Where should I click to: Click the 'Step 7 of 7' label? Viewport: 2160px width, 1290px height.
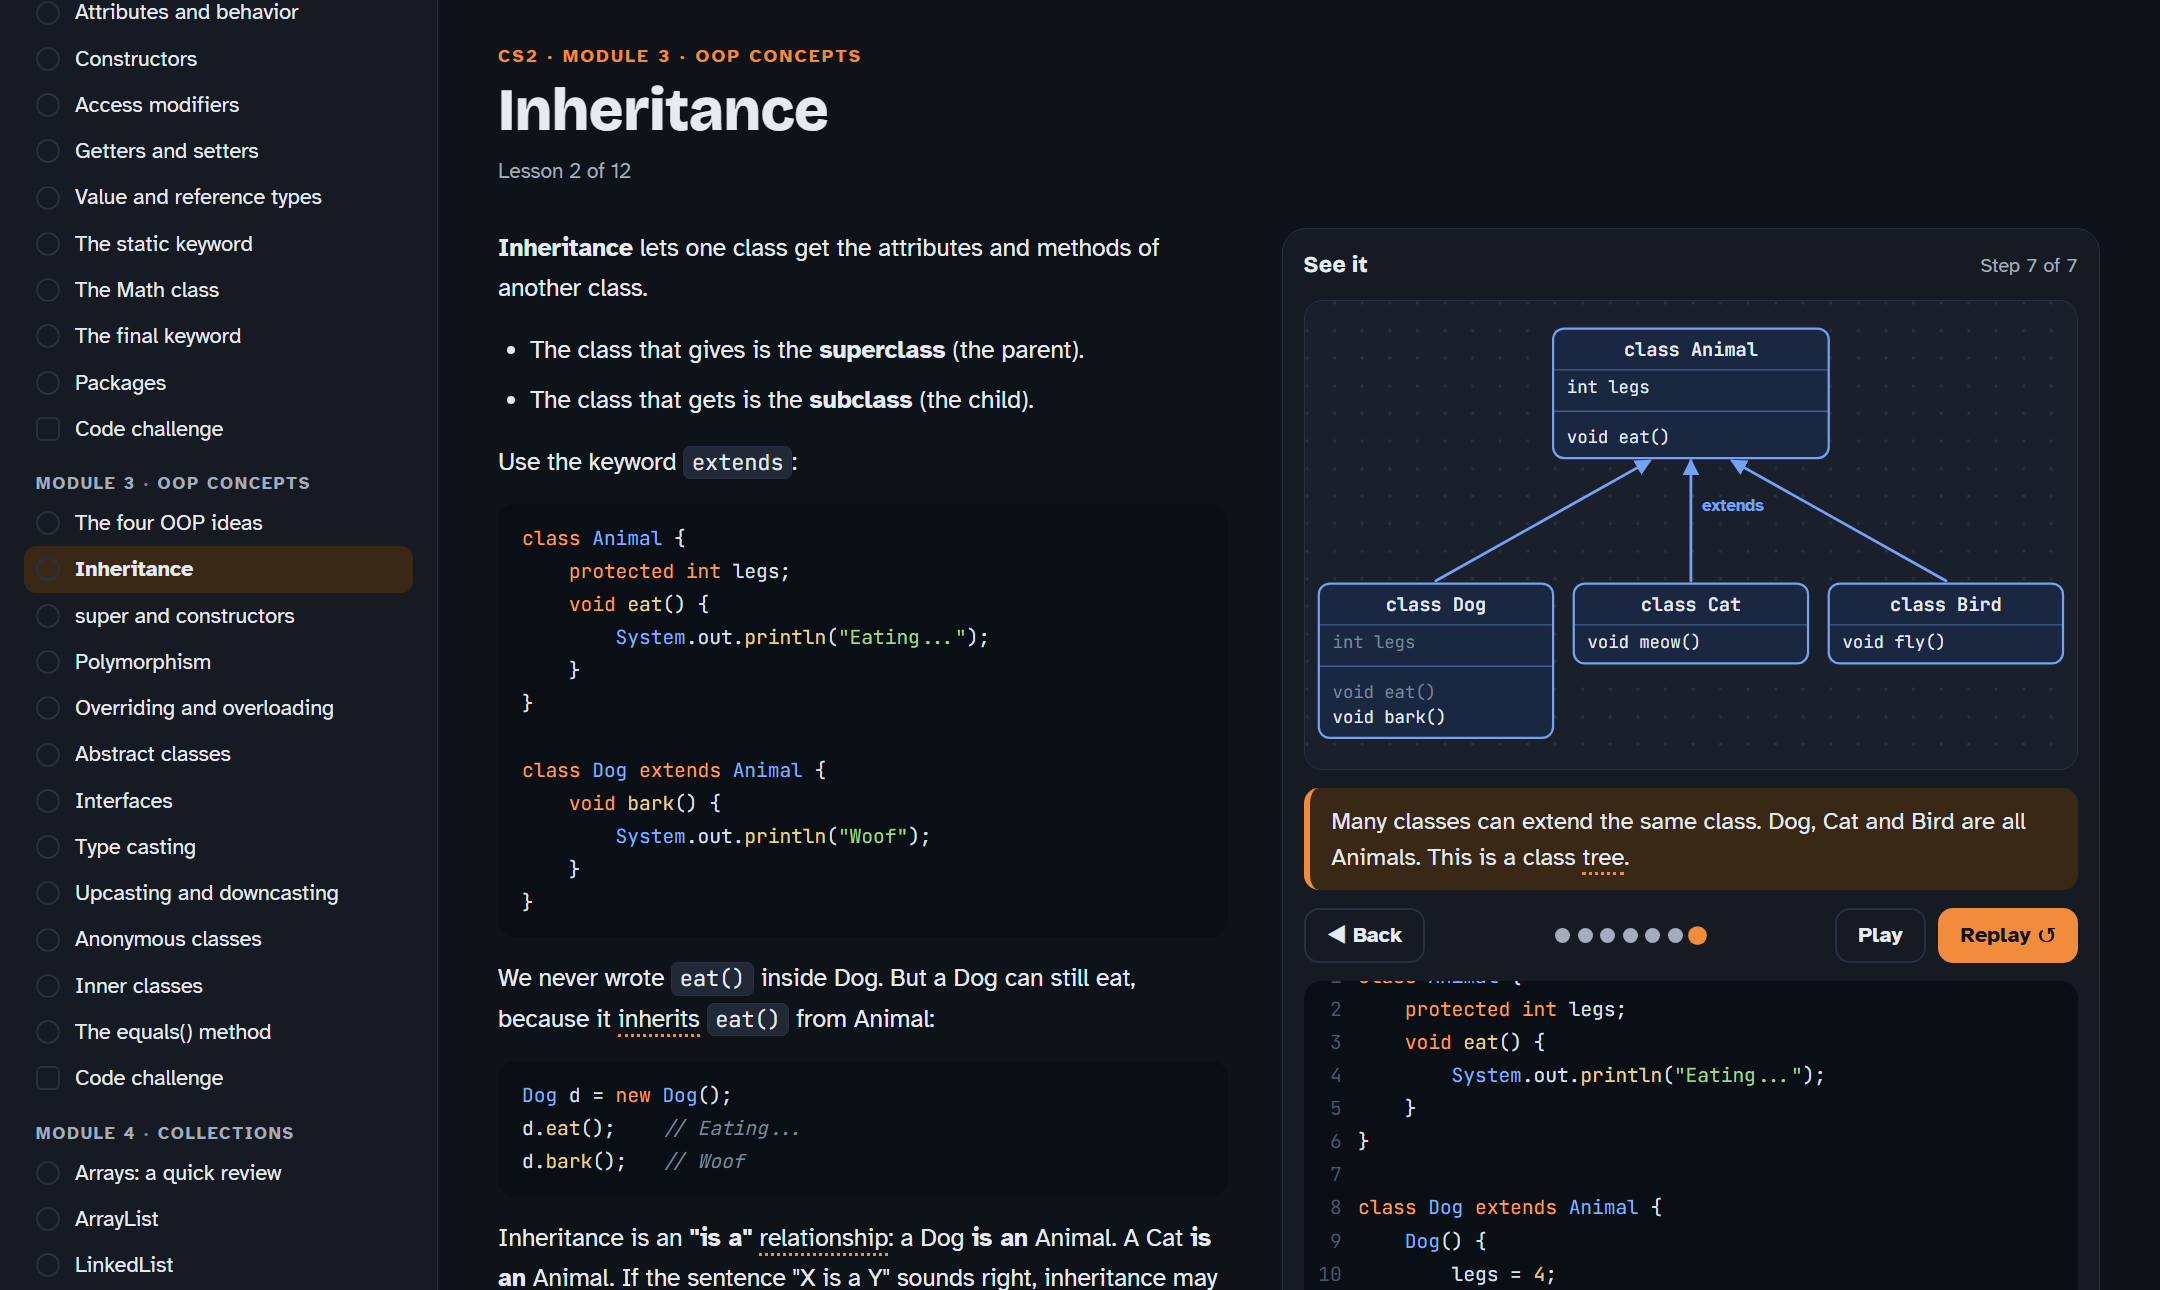(x=2028, y=265)
